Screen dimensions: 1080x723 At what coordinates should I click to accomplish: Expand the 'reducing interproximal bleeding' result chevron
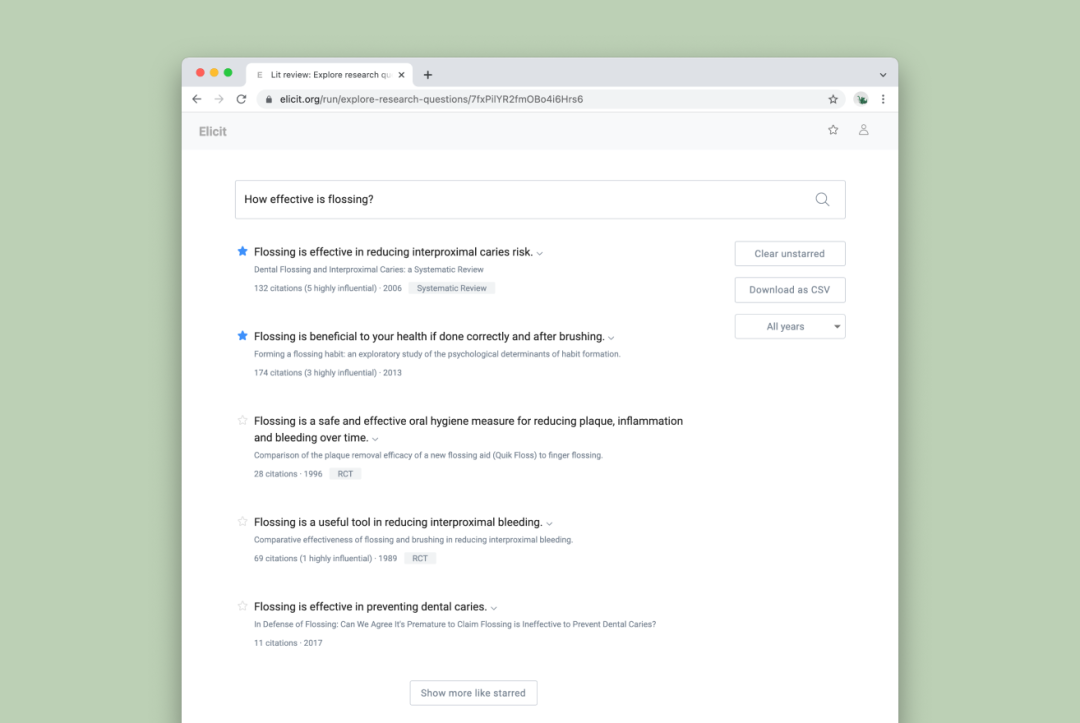click(x=549, y=523)
